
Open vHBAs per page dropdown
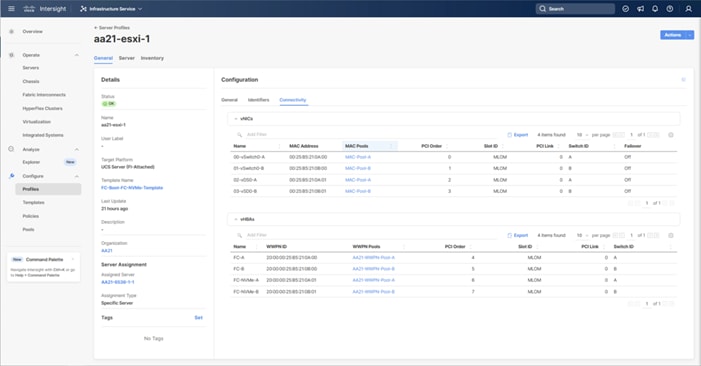(x=582, y=235)
